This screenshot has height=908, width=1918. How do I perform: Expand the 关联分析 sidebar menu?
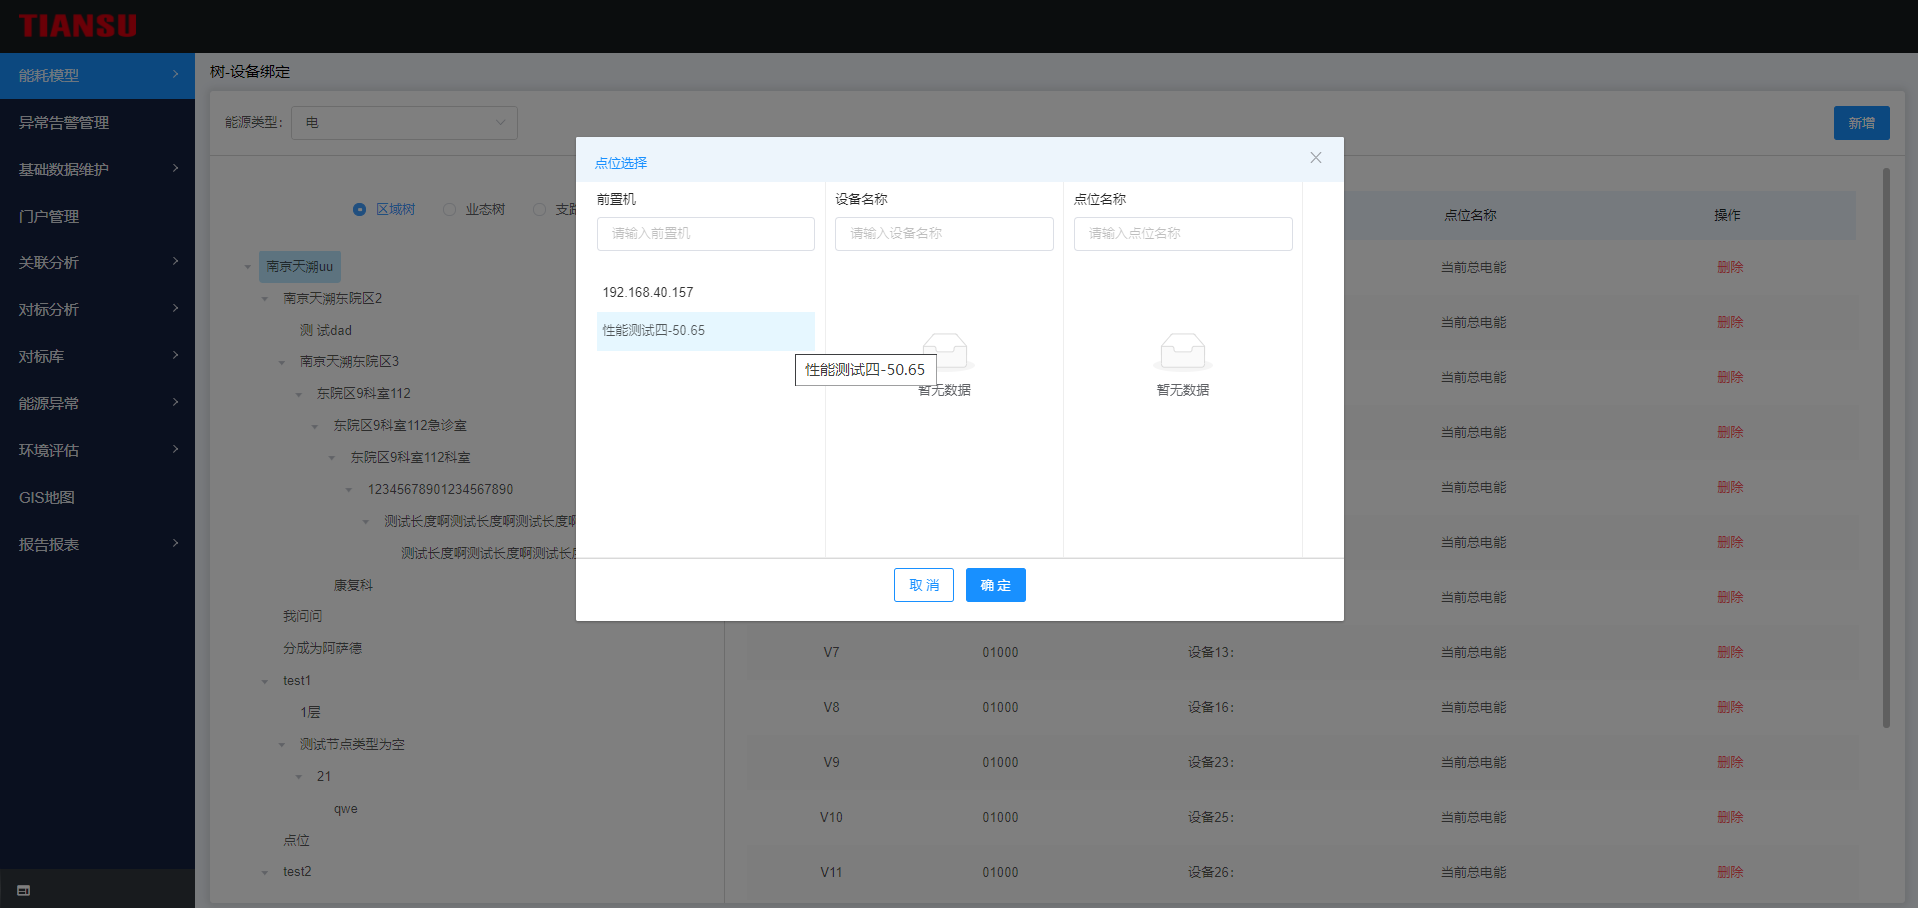(97, 263)
